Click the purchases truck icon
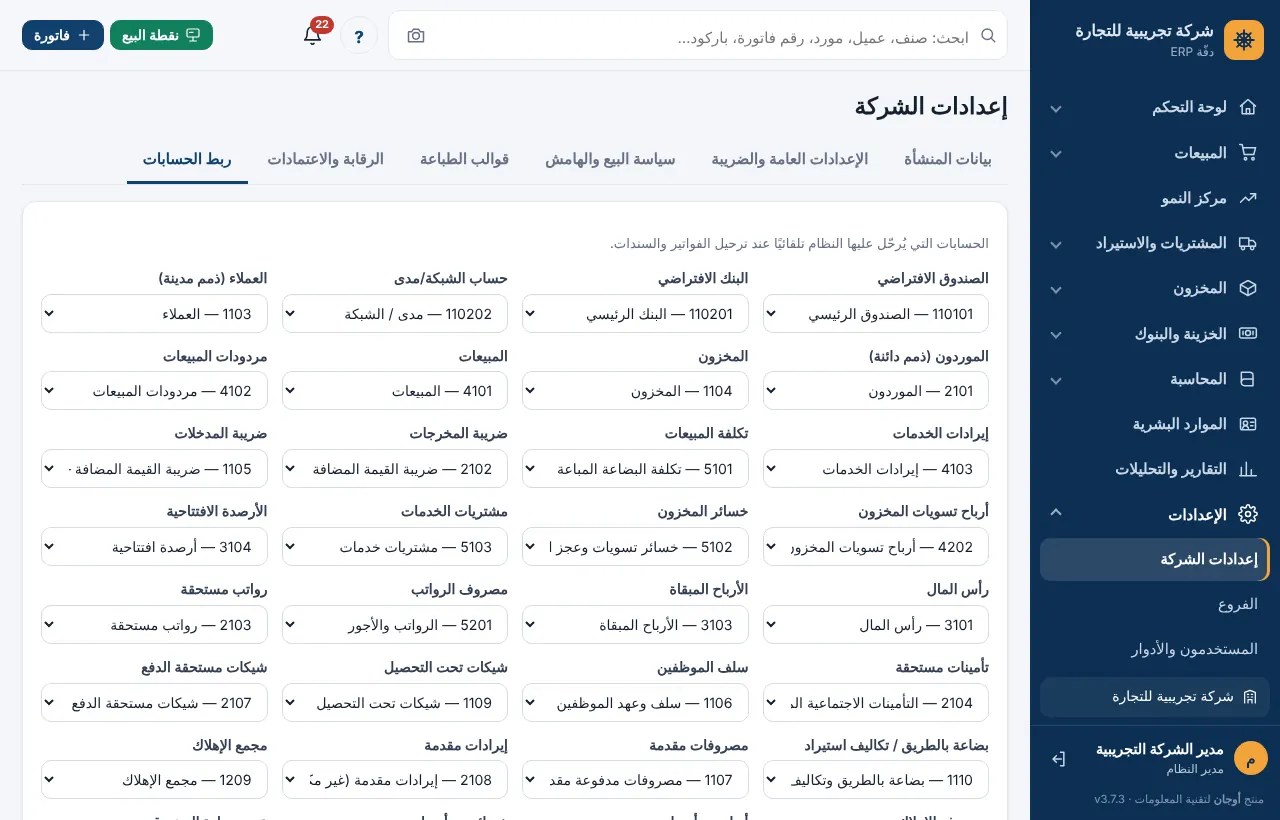Viewport: 1280px width, 820px height. pyautogui.click(x=1248, y=243)
